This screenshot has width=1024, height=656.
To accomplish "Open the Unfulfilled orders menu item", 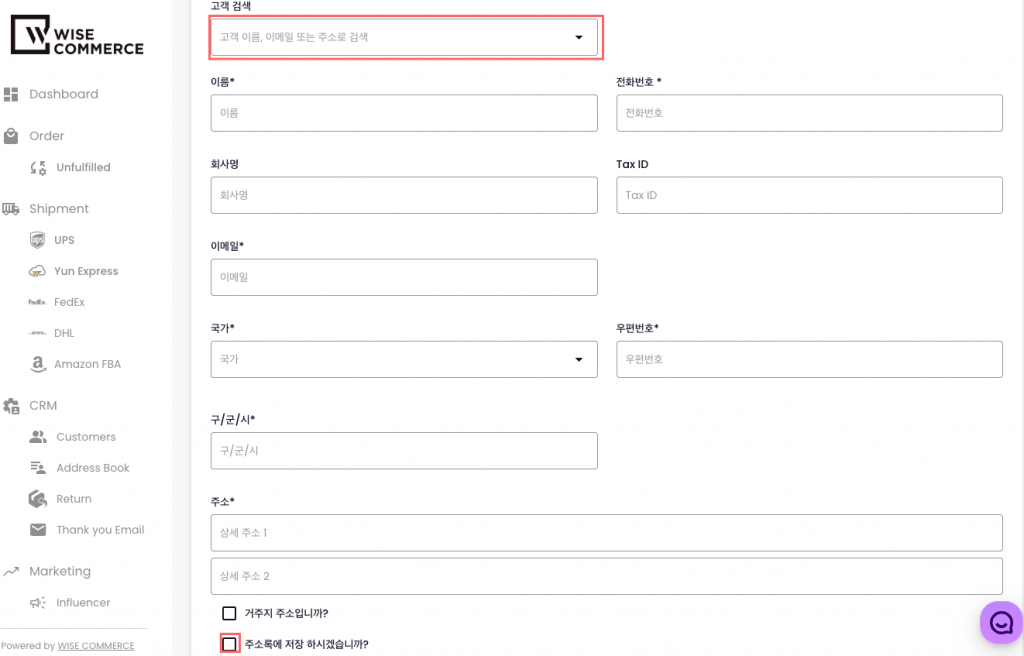I will pos(83,167).
